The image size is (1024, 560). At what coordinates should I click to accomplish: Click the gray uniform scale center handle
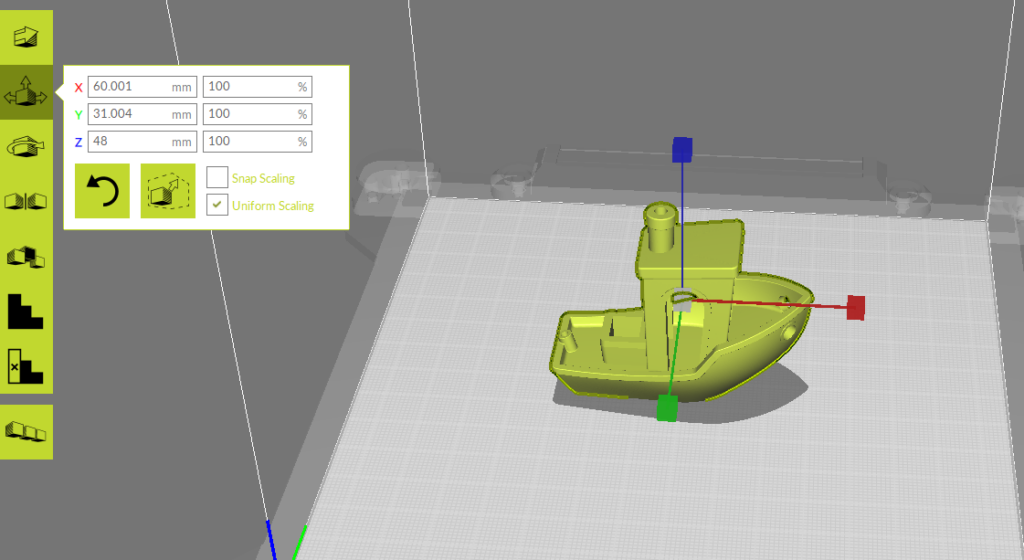[x=682, y=301]
